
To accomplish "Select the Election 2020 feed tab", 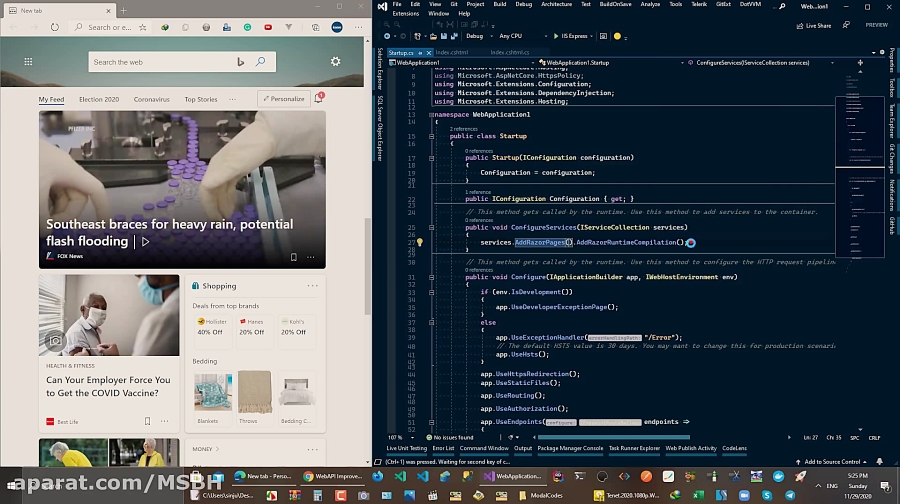I will pos(99,99).
